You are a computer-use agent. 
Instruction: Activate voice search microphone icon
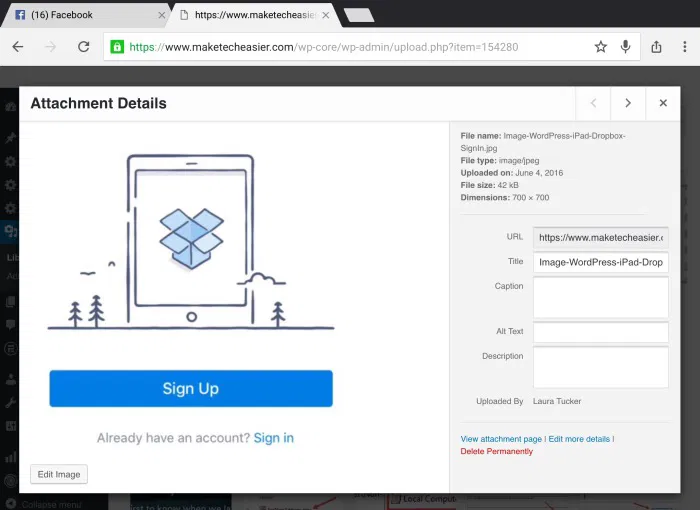click(626, 47)
